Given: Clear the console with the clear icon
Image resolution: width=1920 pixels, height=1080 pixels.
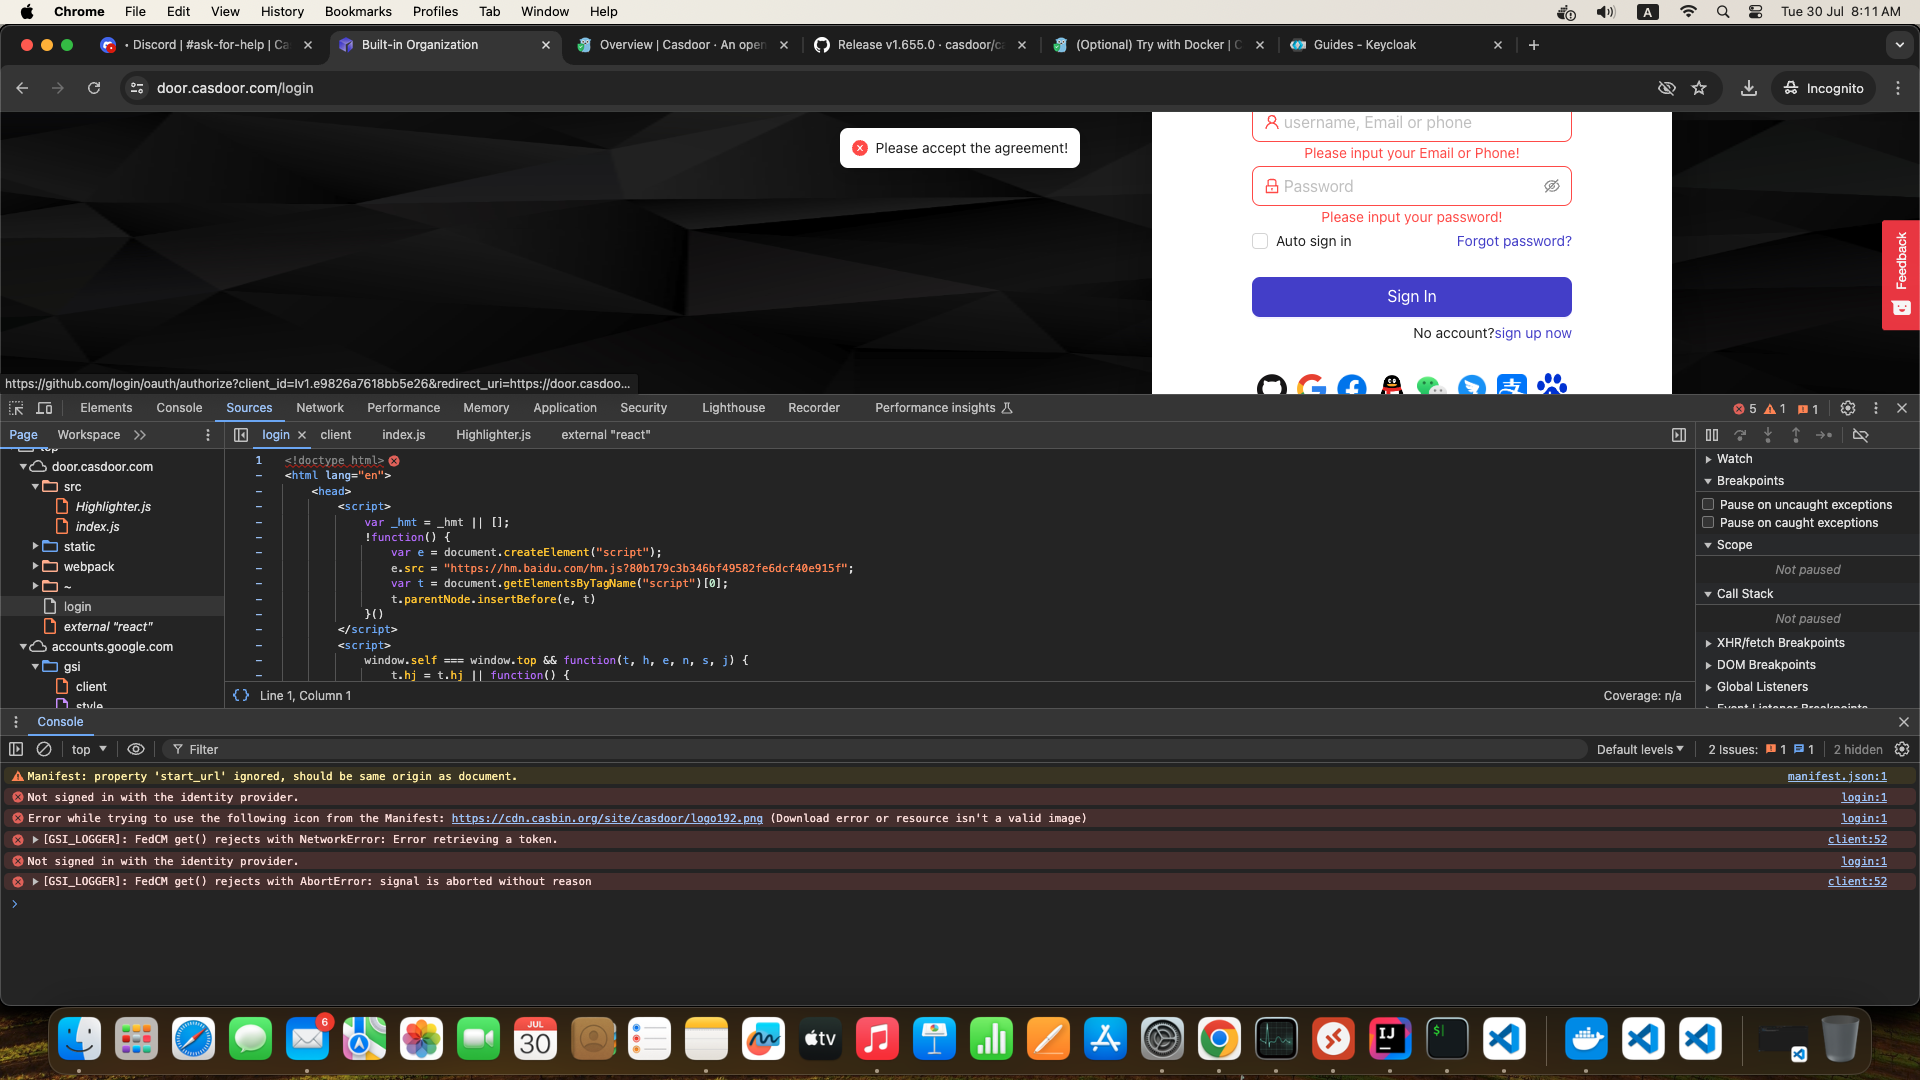Looking at the screenshot, I should 44,749.
